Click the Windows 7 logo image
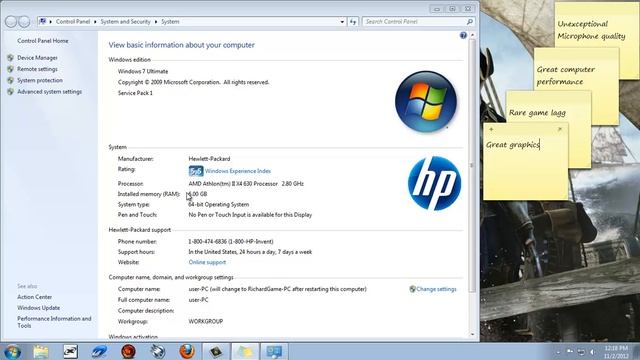Screen dimensions: 640x360 tap(426, 102)
